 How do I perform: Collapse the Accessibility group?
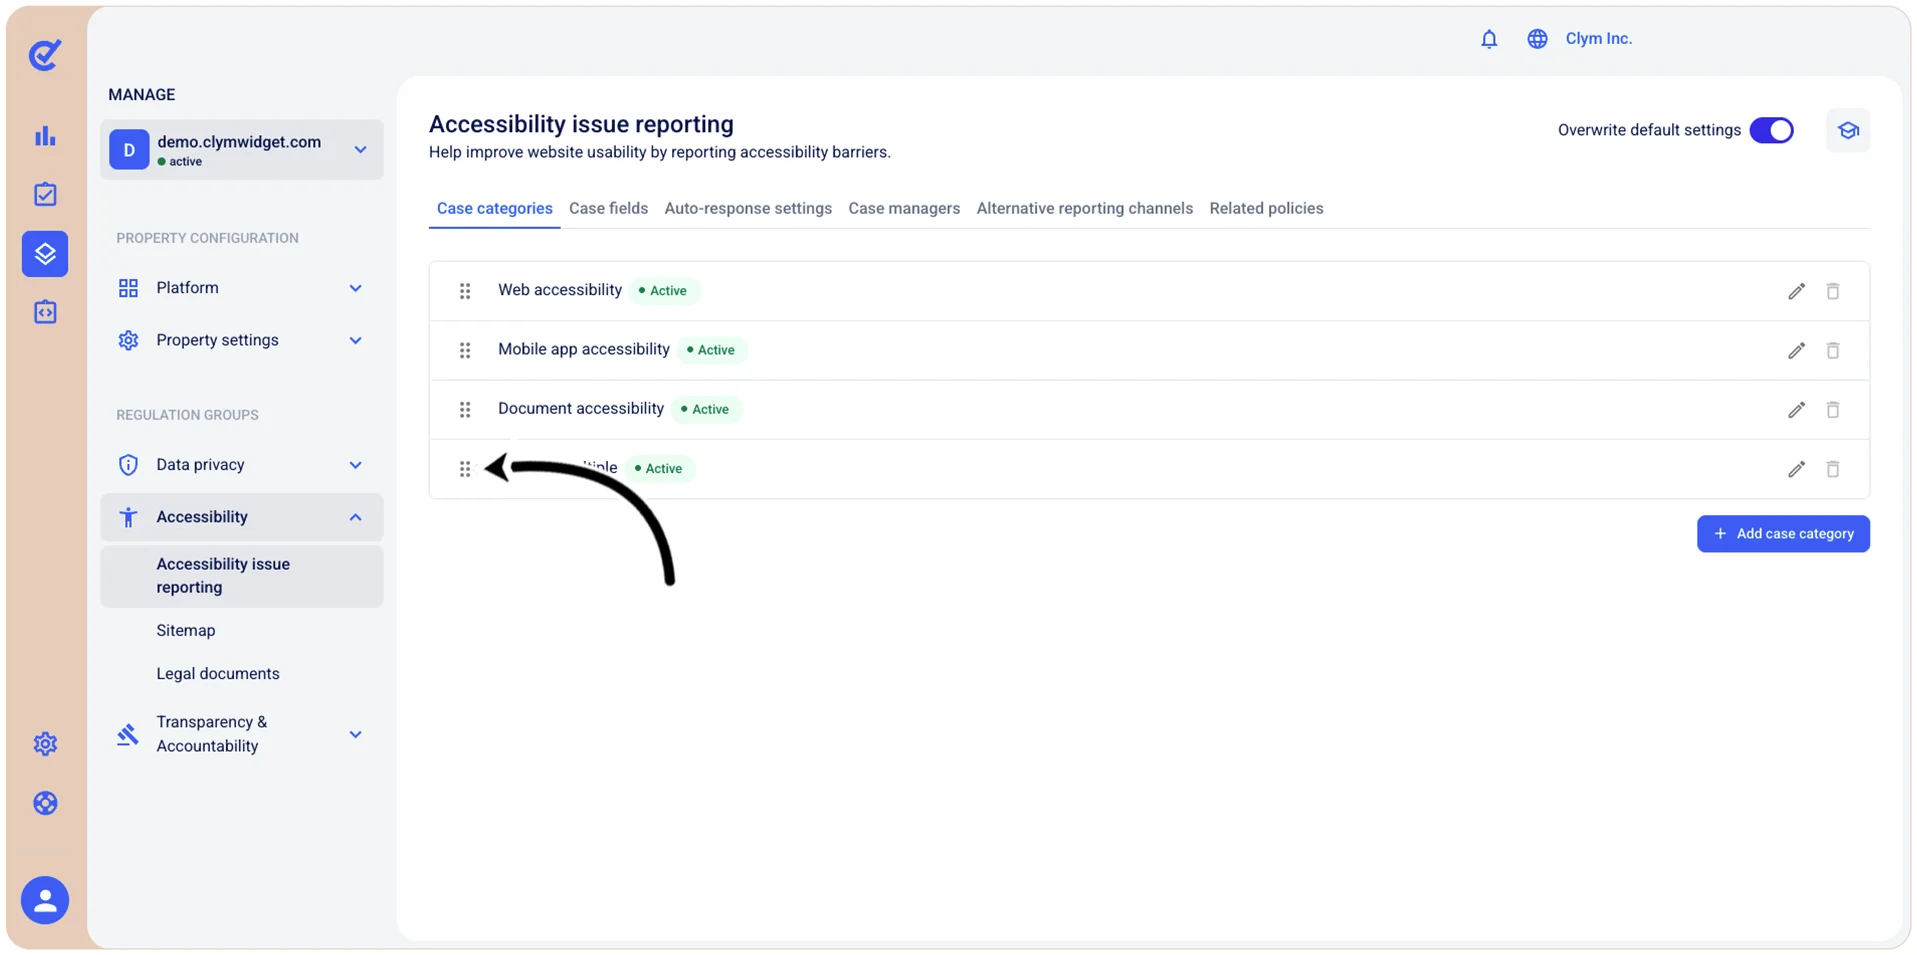click(x=242, y=517)
